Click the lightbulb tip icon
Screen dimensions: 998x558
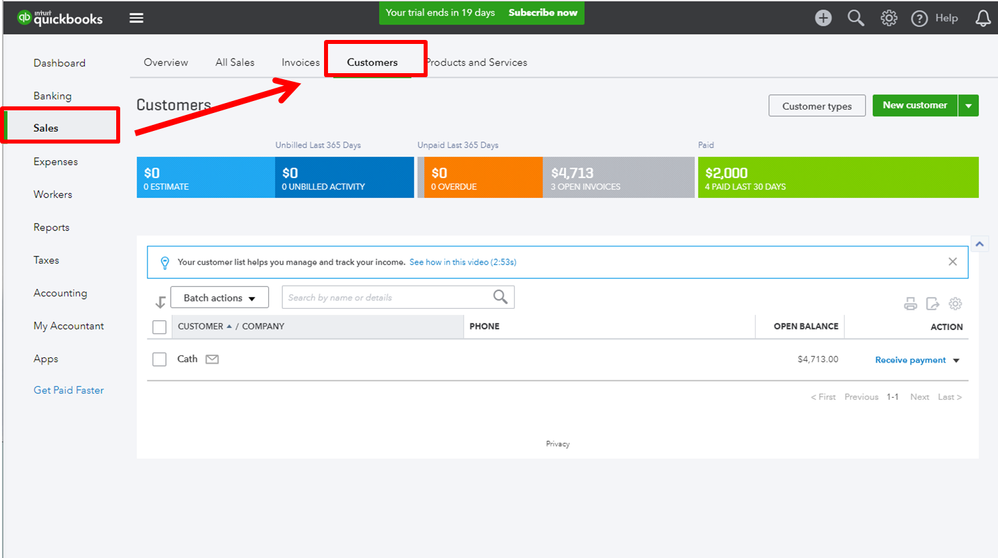(165, 262)
